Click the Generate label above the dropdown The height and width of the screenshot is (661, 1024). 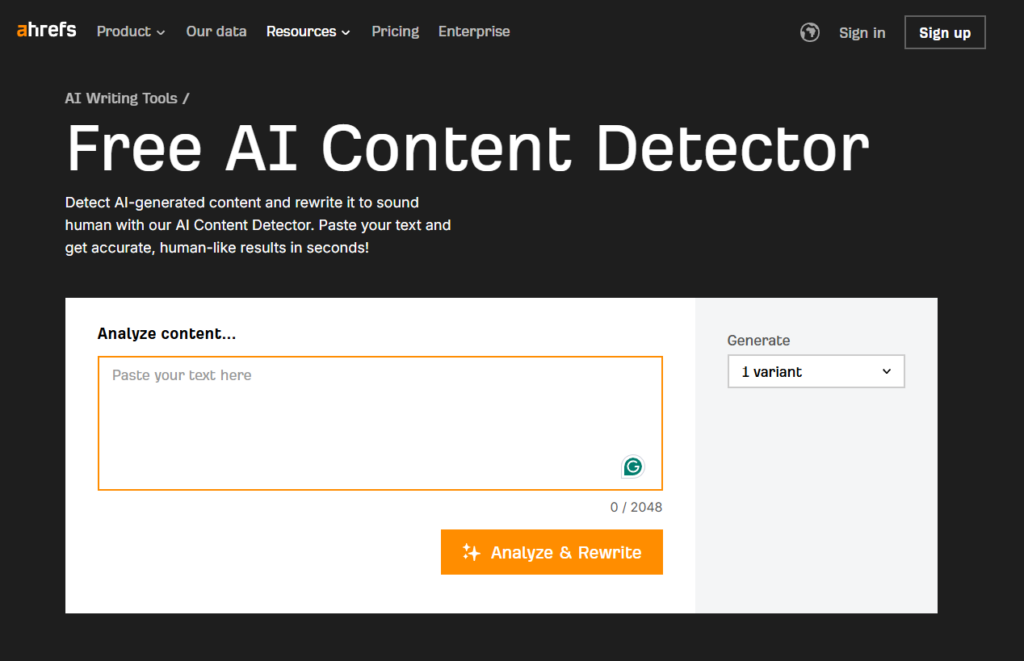pos(758,340)
